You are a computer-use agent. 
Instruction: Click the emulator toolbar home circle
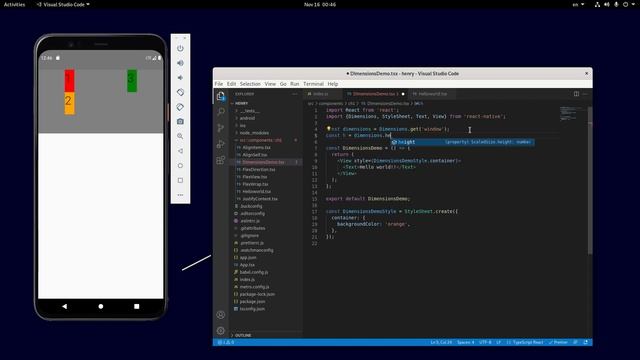tap(180, 166)
